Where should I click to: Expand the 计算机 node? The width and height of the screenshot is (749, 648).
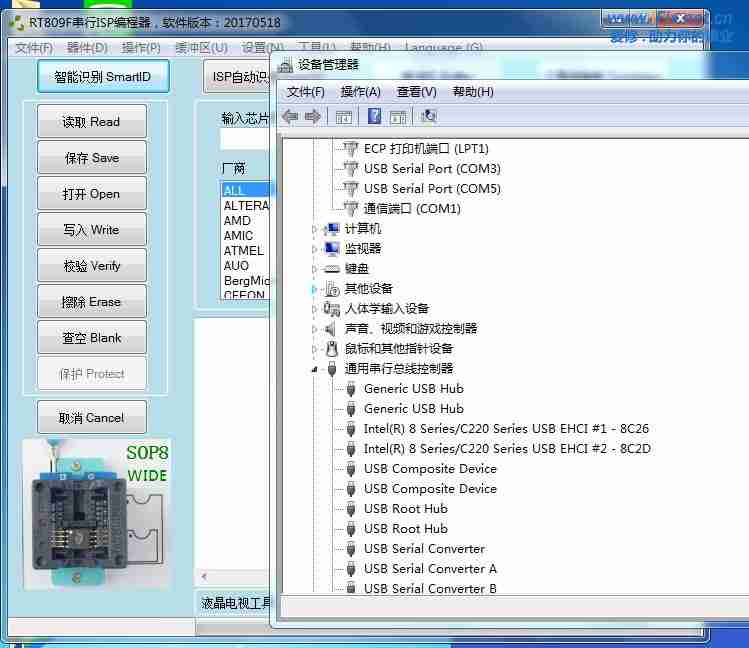click(314, 229)
